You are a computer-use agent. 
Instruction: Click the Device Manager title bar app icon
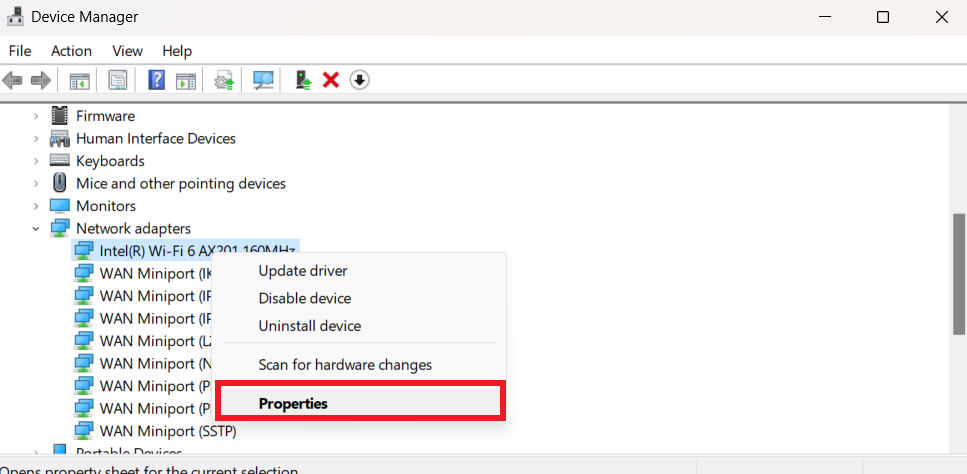[15, 17]
